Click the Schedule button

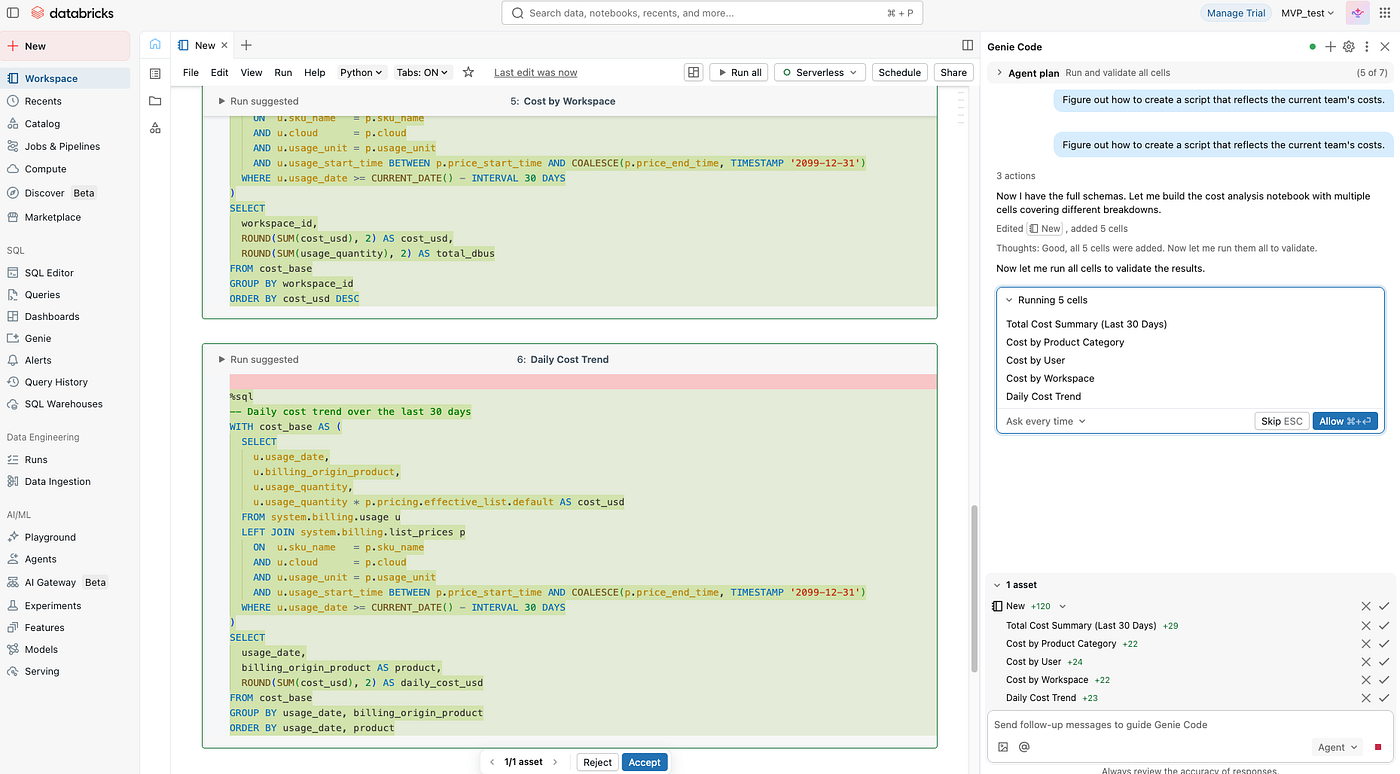coord(899,72)
